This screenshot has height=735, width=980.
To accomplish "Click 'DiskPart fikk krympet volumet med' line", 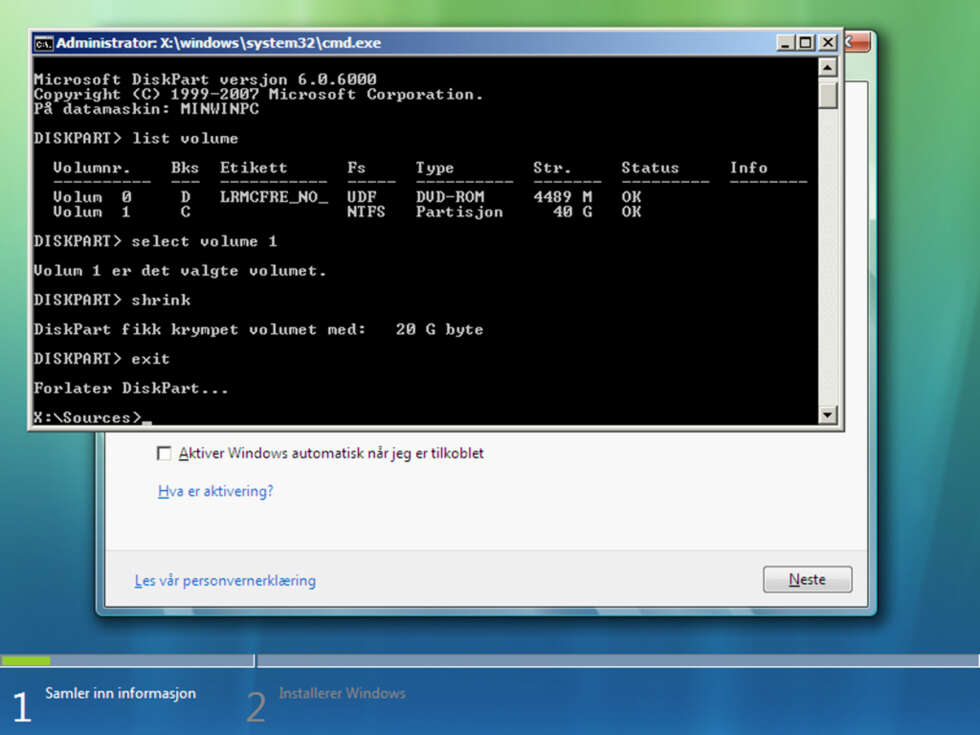I will pos(258,329).
